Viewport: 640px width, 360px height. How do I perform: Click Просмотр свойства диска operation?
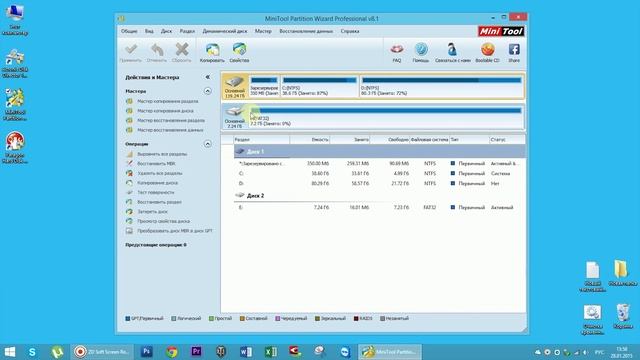pyautogui.click(x=163, y=221)
